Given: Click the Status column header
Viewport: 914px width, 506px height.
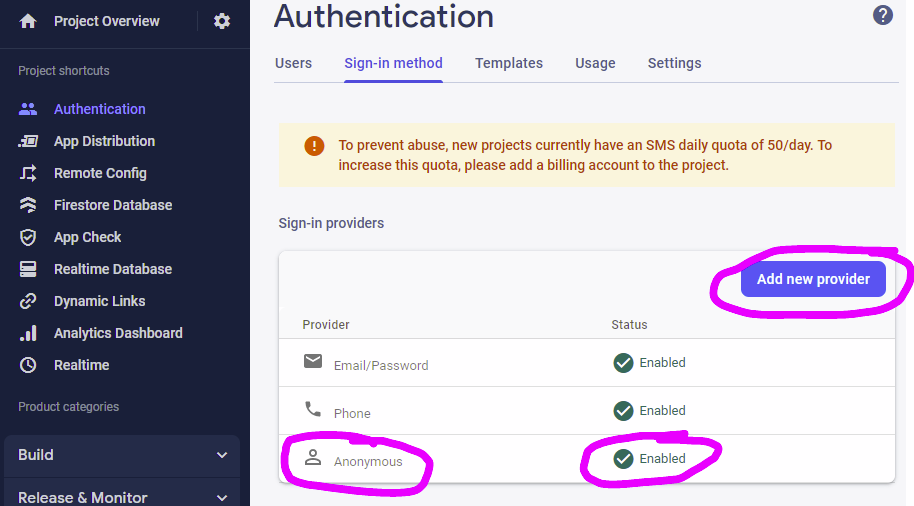Looking at the screenshot, I should 629,325.
